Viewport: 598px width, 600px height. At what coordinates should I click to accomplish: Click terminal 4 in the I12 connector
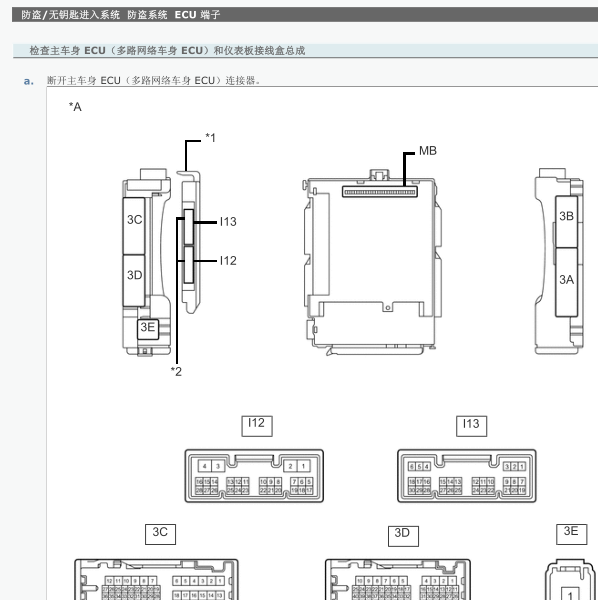[205, 466]
